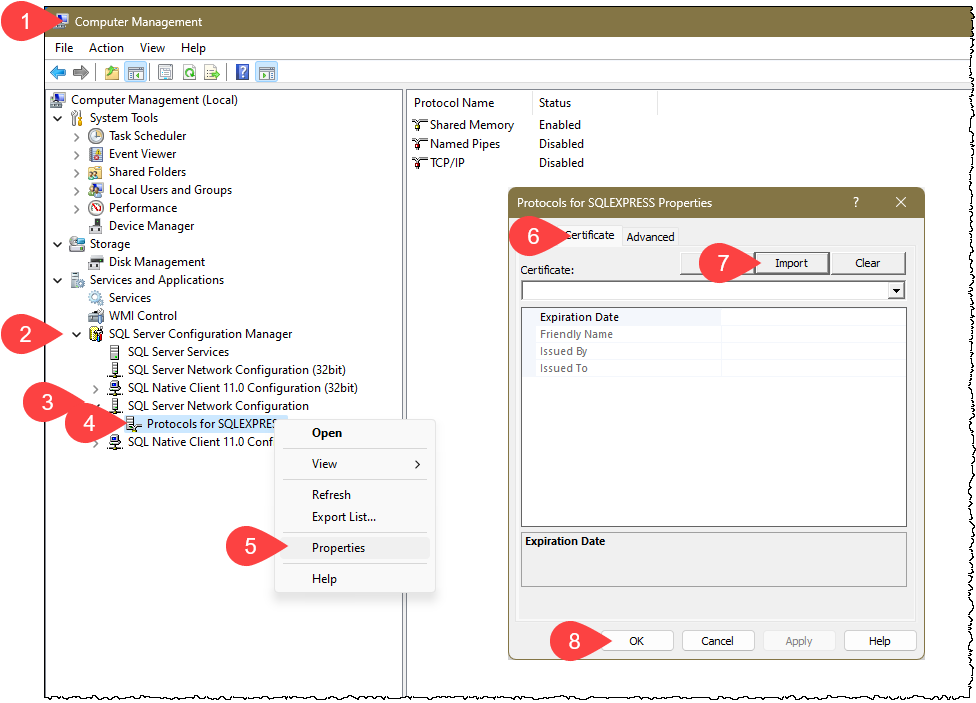Choose Help in the context menu
976x703 pixels.
point(355,579)
